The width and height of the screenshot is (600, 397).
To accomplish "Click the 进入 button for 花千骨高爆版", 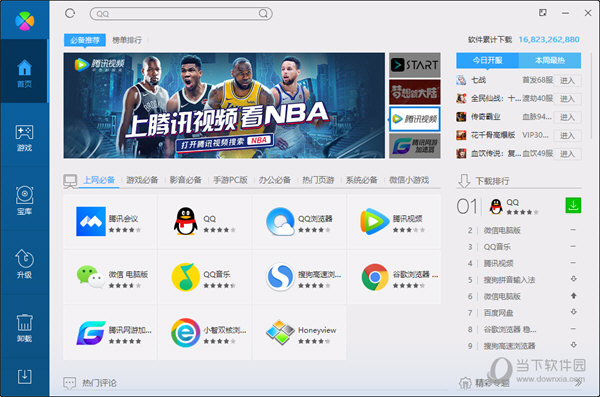I will 567,136.
